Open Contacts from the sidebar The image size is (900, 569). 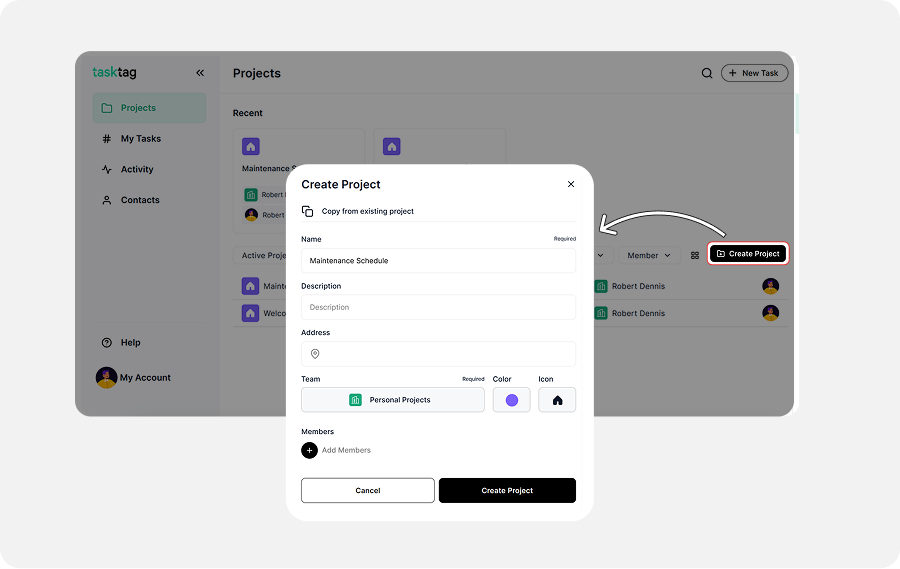(x=140, y=200)
